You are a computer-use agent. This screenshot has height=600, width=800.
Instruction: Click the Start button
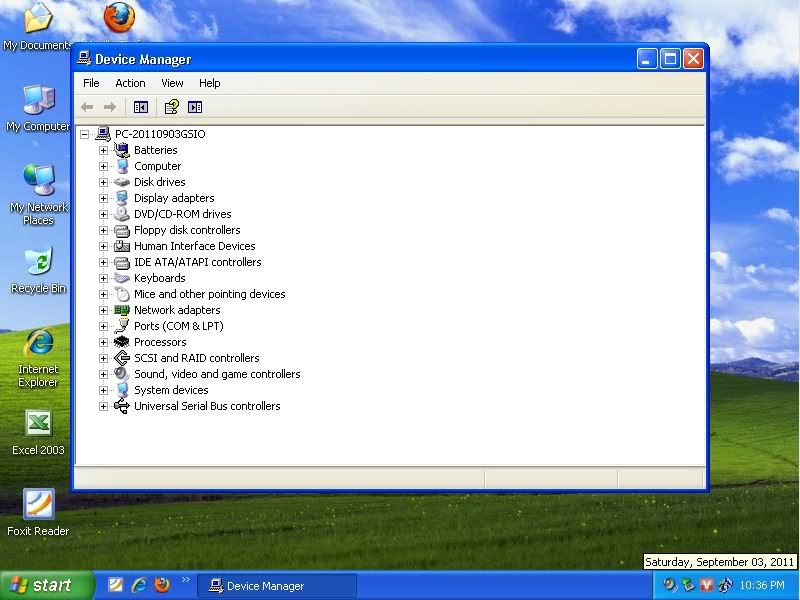tap(47, 585)
